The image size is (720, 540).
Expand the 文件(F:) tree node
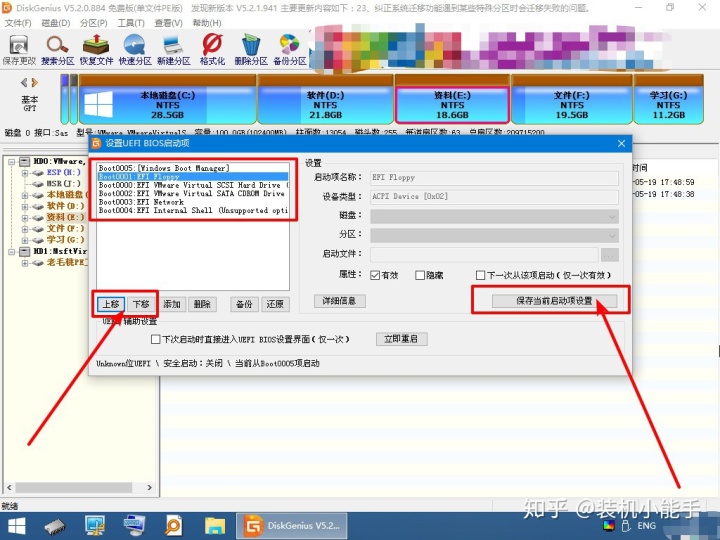25,229
